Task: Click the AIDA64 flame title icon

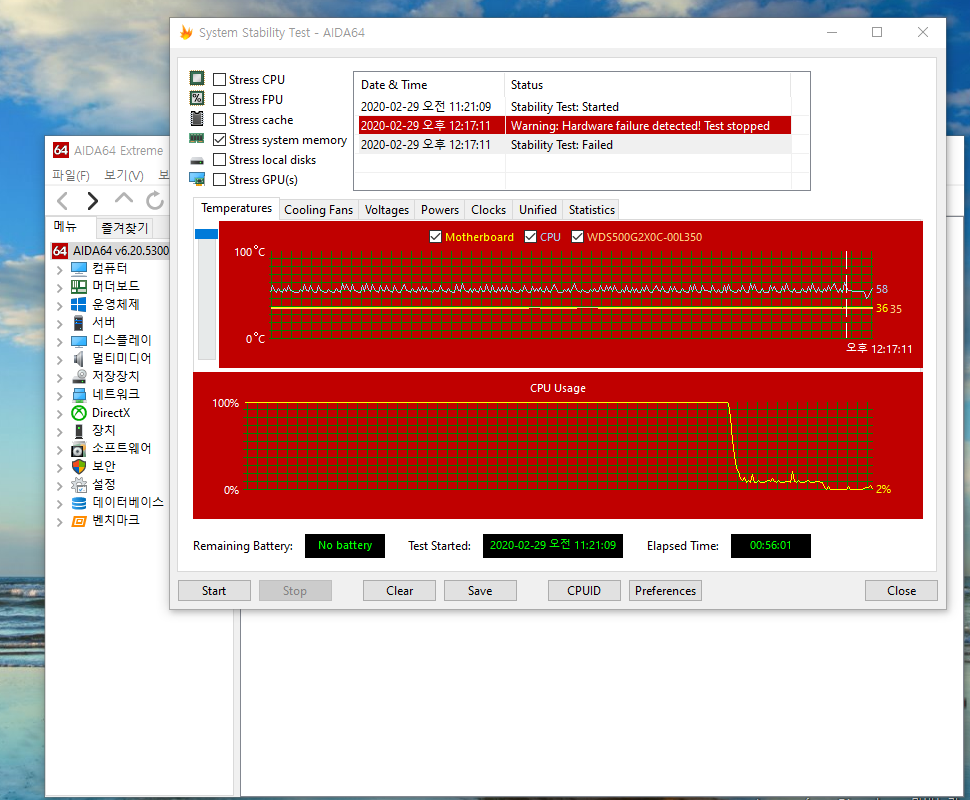Action: click(x=186, y=32)
